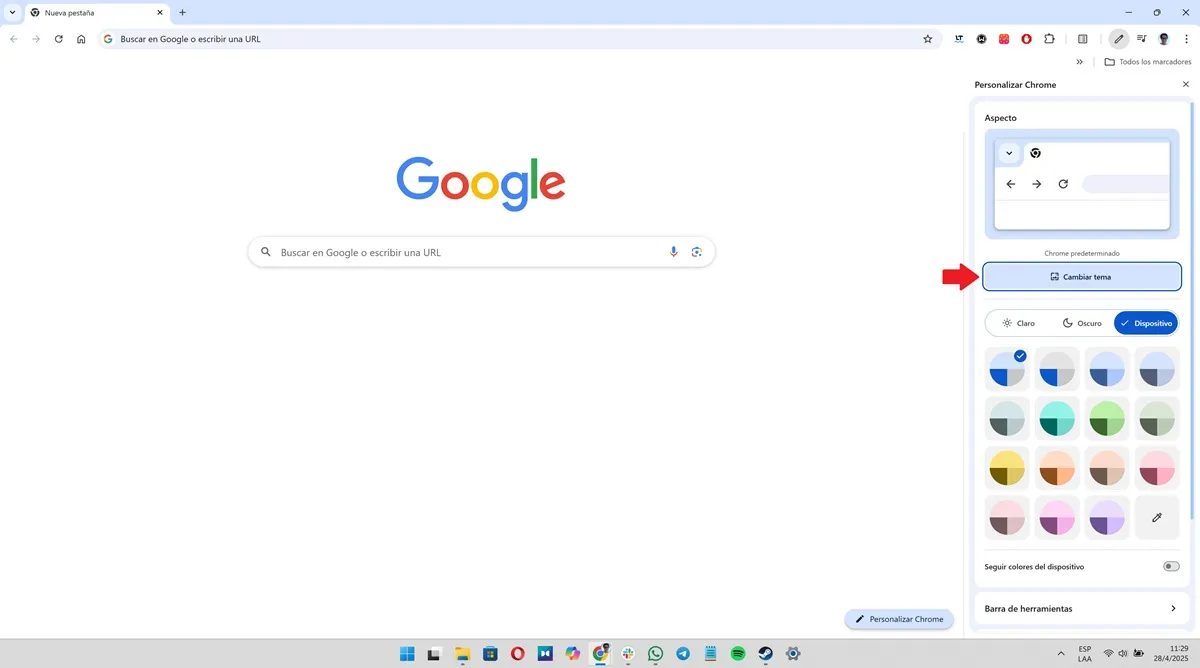Open the Extensions puzzle-piece menu
Image resolution: width=1200 pixels, height=668 pixels.
click(x=1049, y=39)
